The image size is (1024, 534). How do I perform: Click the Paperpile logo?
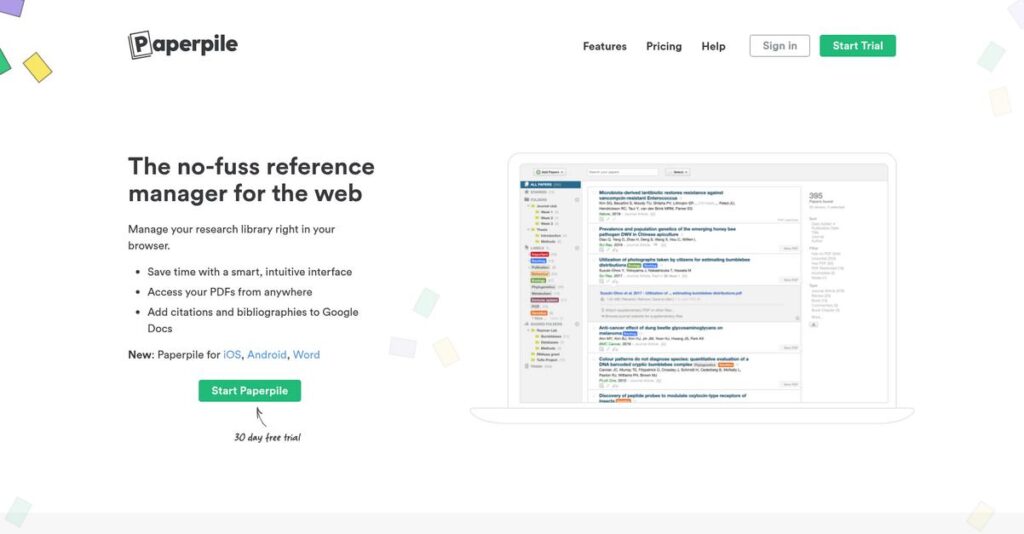click(x=183, y=45)
